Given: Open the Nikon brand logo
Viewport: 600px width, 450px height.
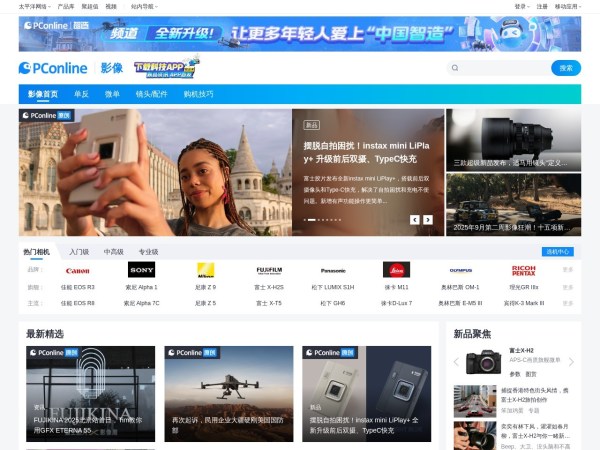Looking at the screenshot, I should (x=205, y=270).
